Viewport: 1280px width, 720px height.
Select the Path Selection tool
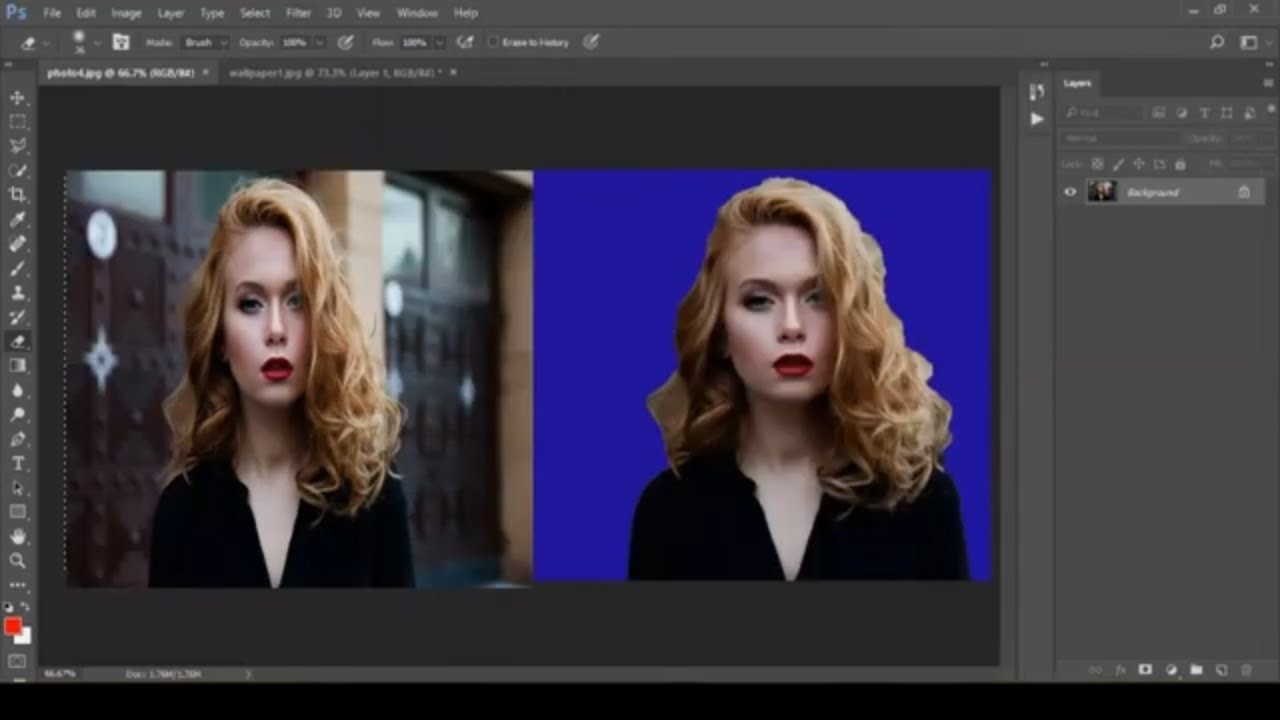17,488
